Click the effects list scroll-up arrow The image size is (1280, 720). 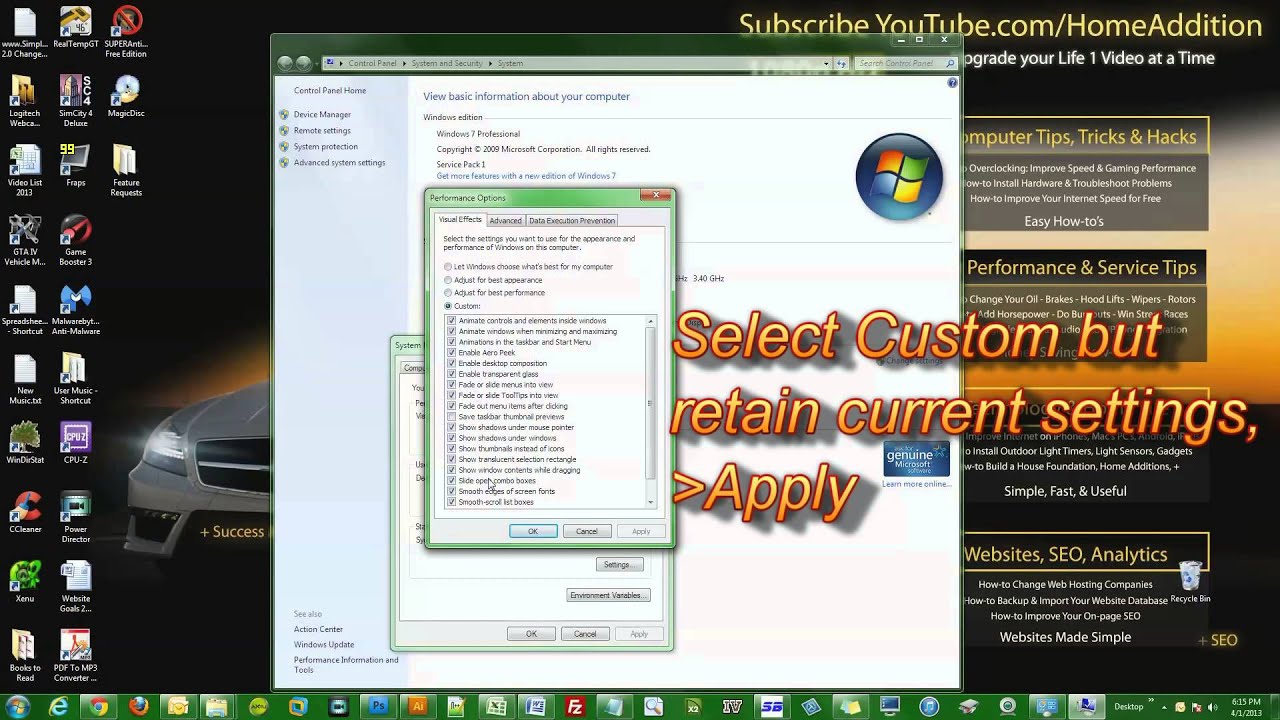[651, 321]
